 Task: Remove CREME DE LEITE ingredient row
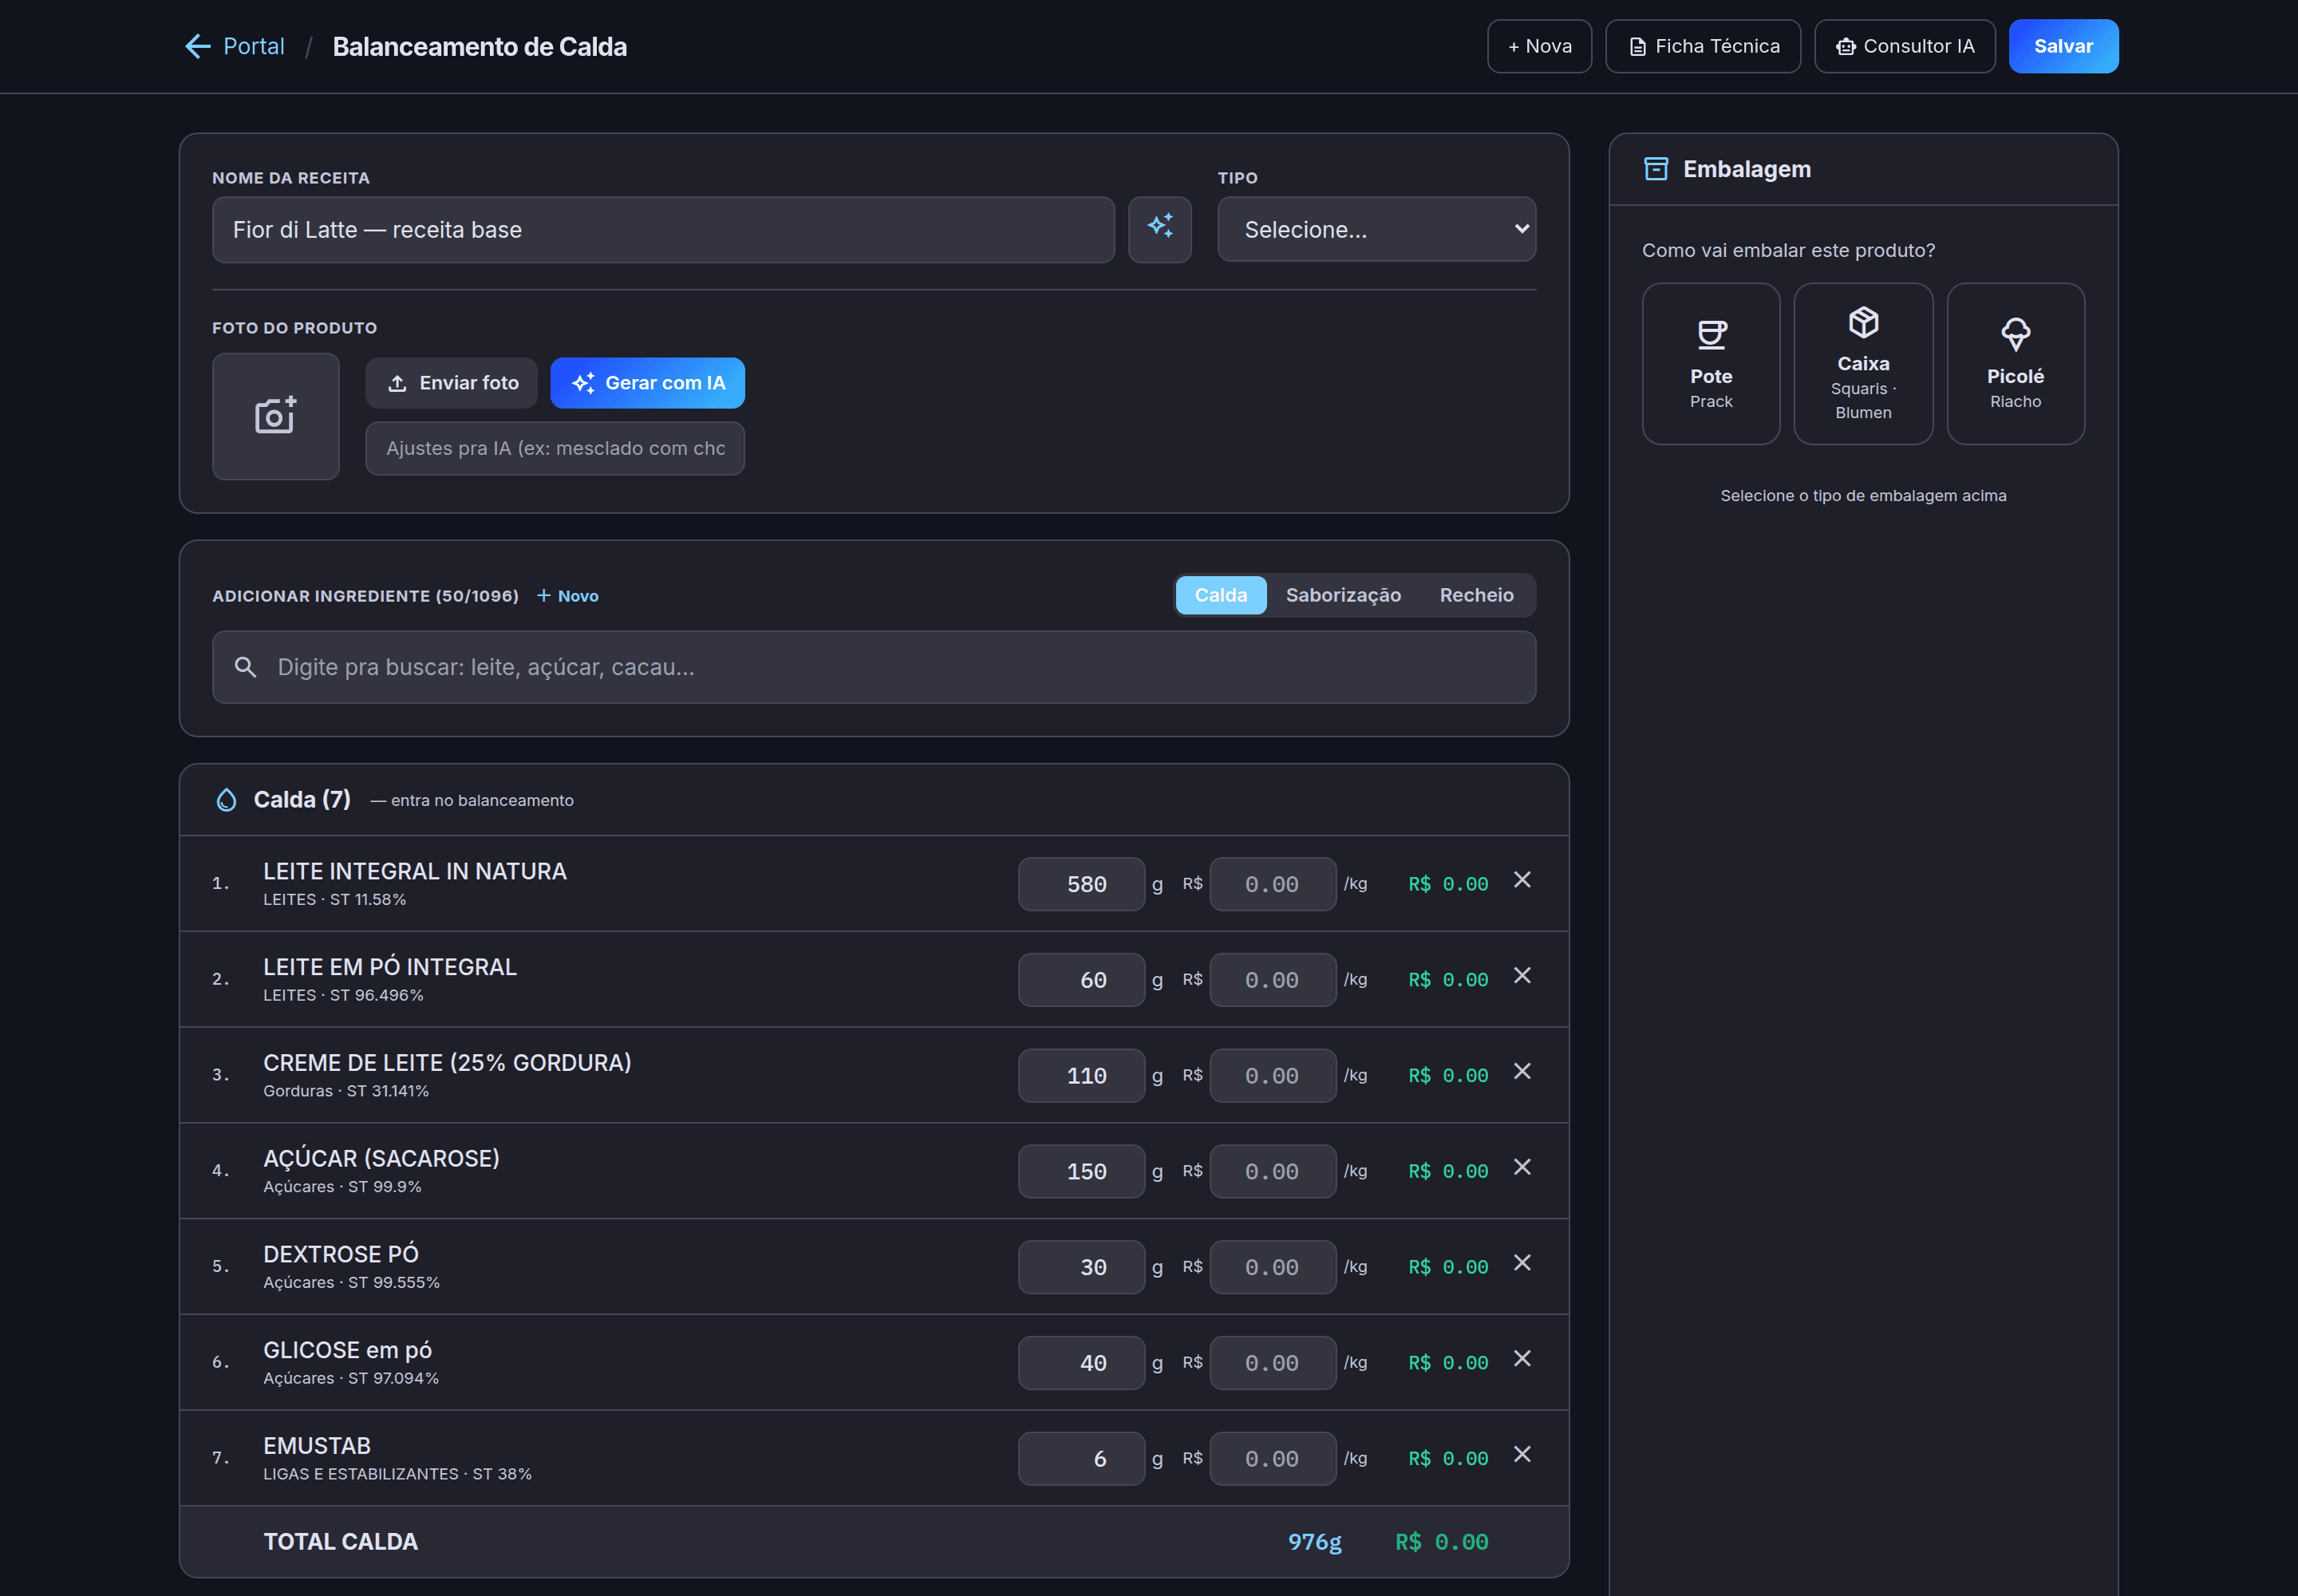pos(1521,1071)
